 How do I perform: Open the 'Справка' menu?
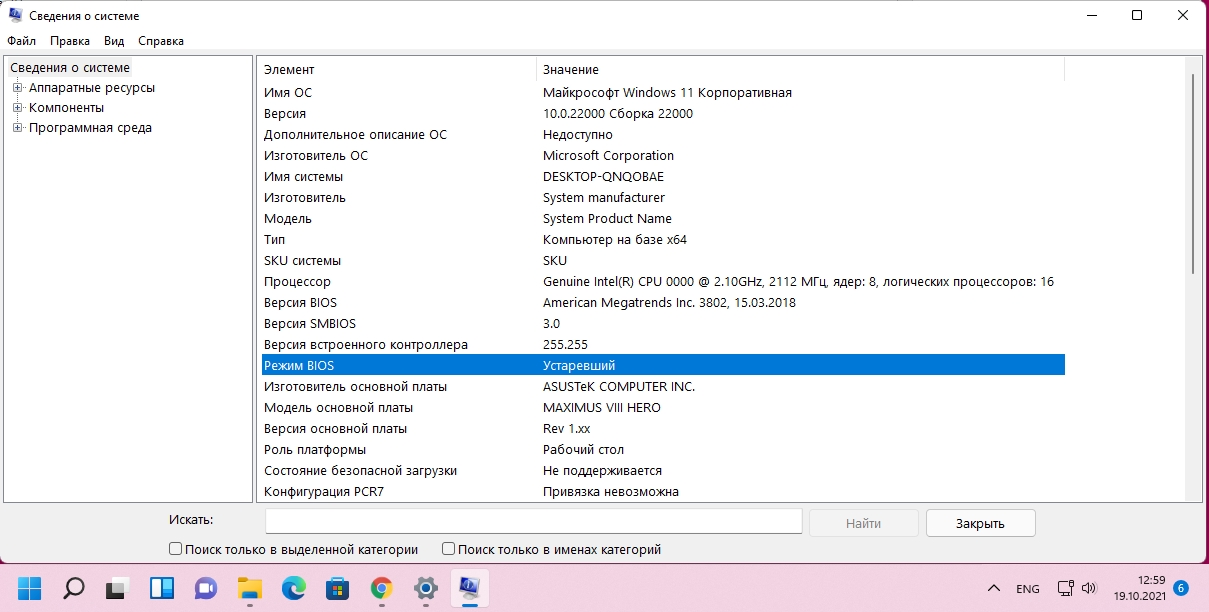[161, 41]
